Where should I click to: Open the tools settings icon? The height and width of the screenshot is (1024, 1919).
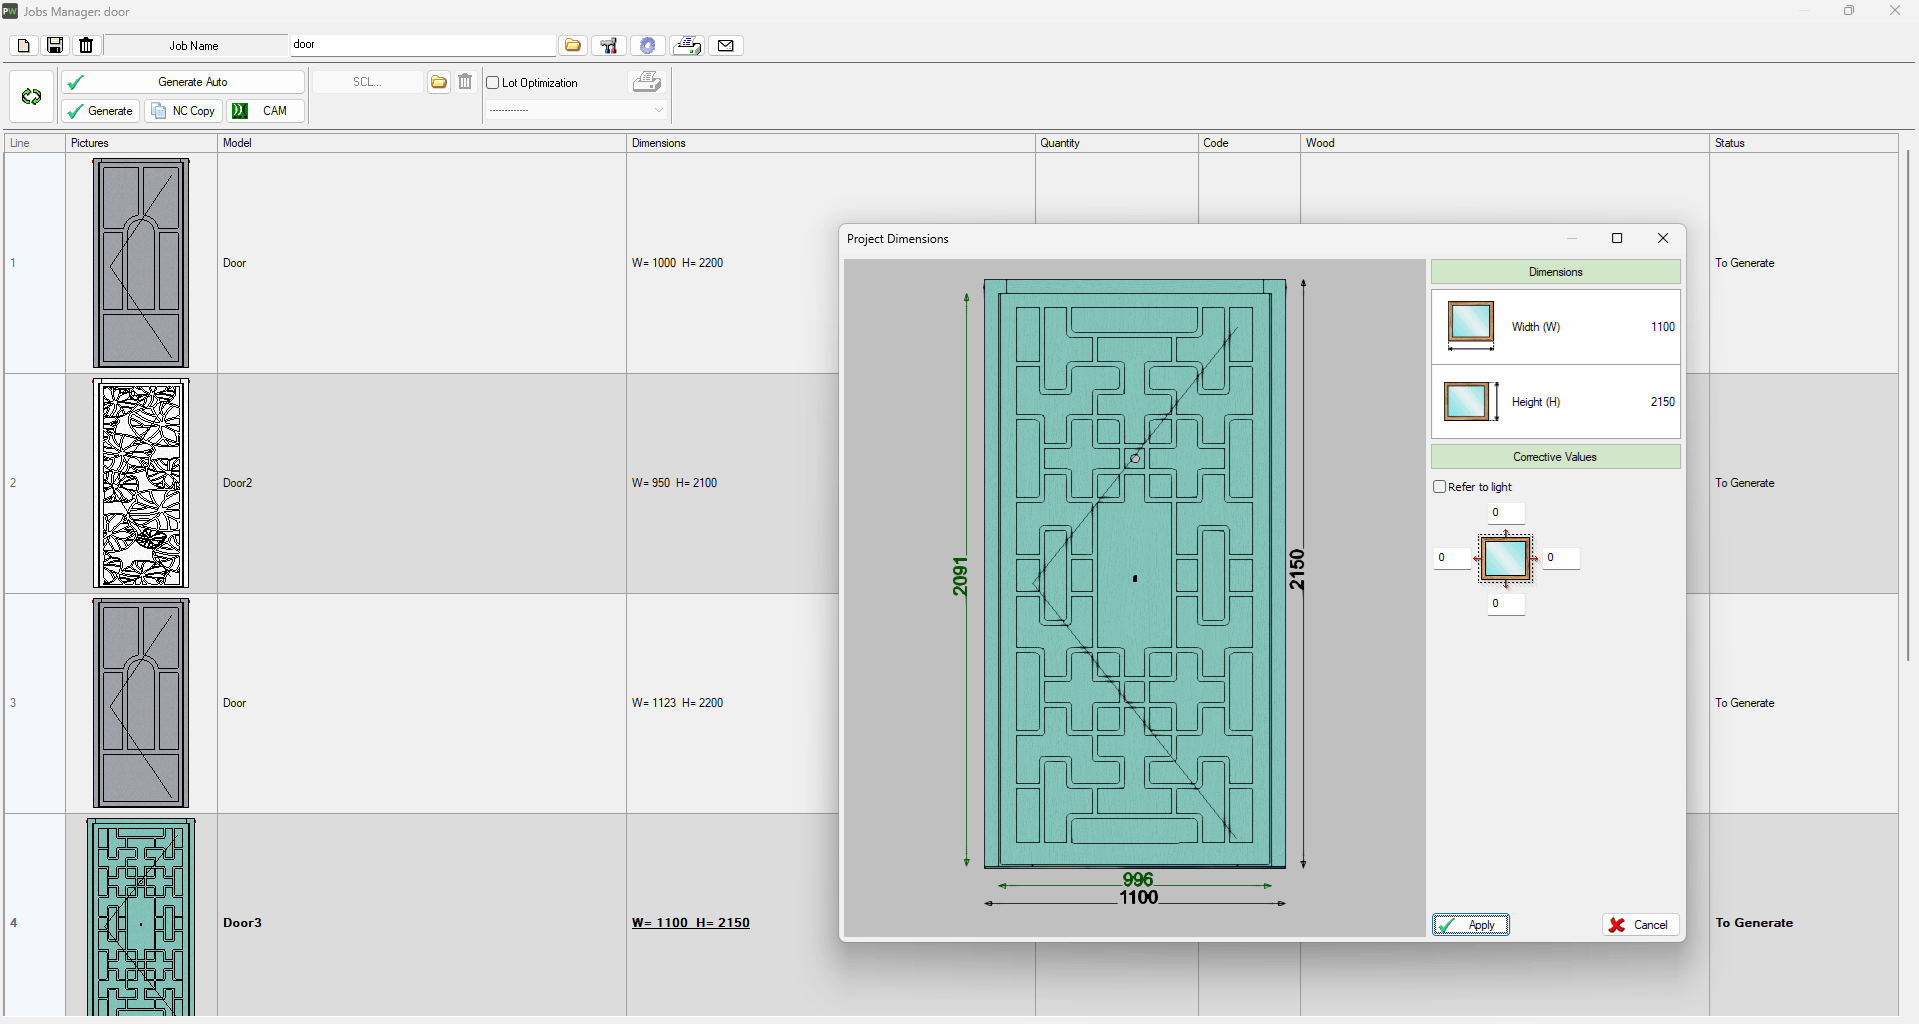click(608, 46)
